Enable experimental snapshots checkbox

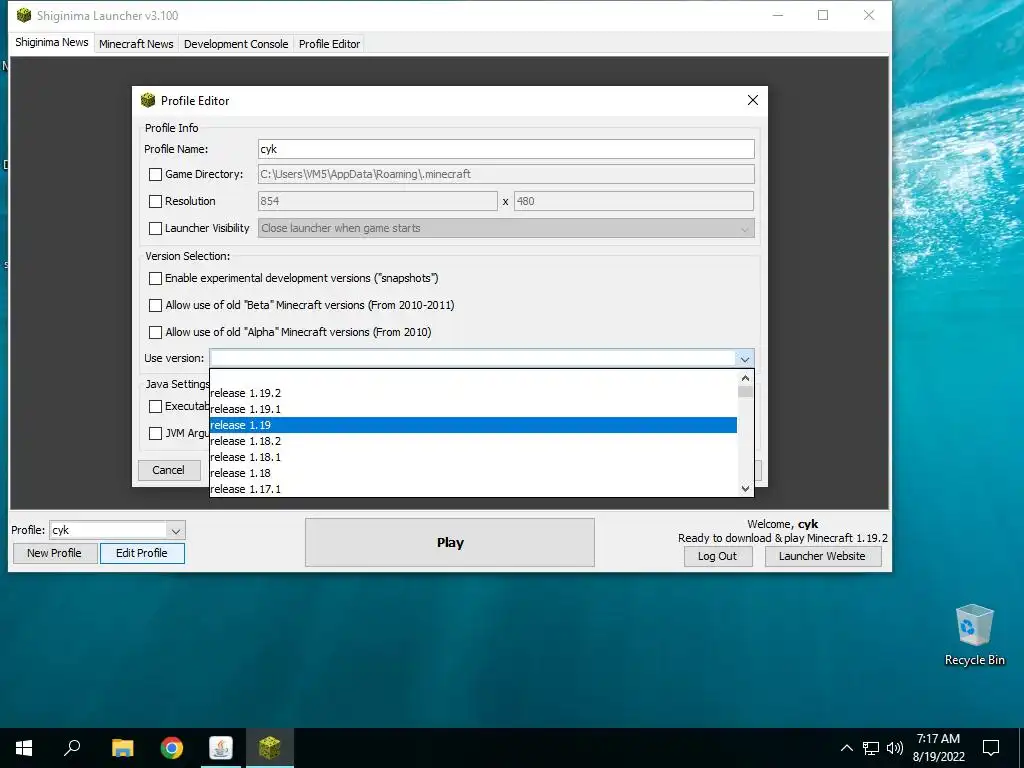tap(155, 278)
